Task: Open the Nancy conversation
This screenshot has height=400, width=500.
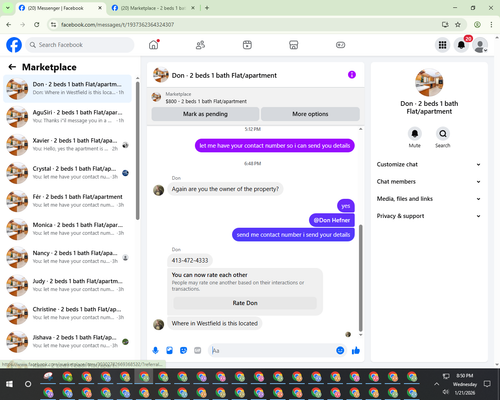Action: point(67,257)
